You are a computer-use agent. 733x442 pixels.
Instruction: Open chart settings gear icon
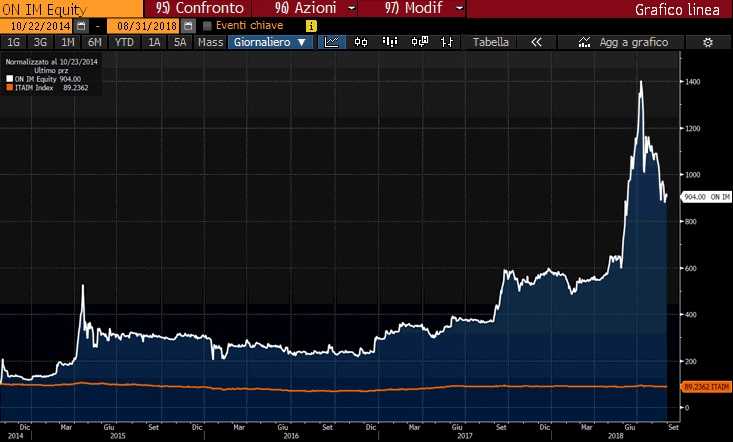708,43
